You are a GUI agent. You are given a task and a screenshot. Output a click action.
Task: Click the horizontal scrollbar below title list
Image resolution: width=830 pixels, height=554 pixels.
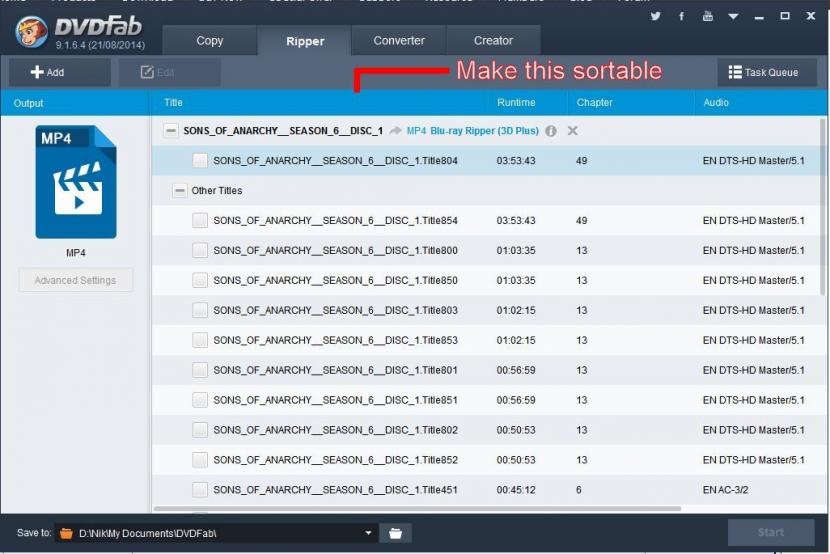point(417,508)
